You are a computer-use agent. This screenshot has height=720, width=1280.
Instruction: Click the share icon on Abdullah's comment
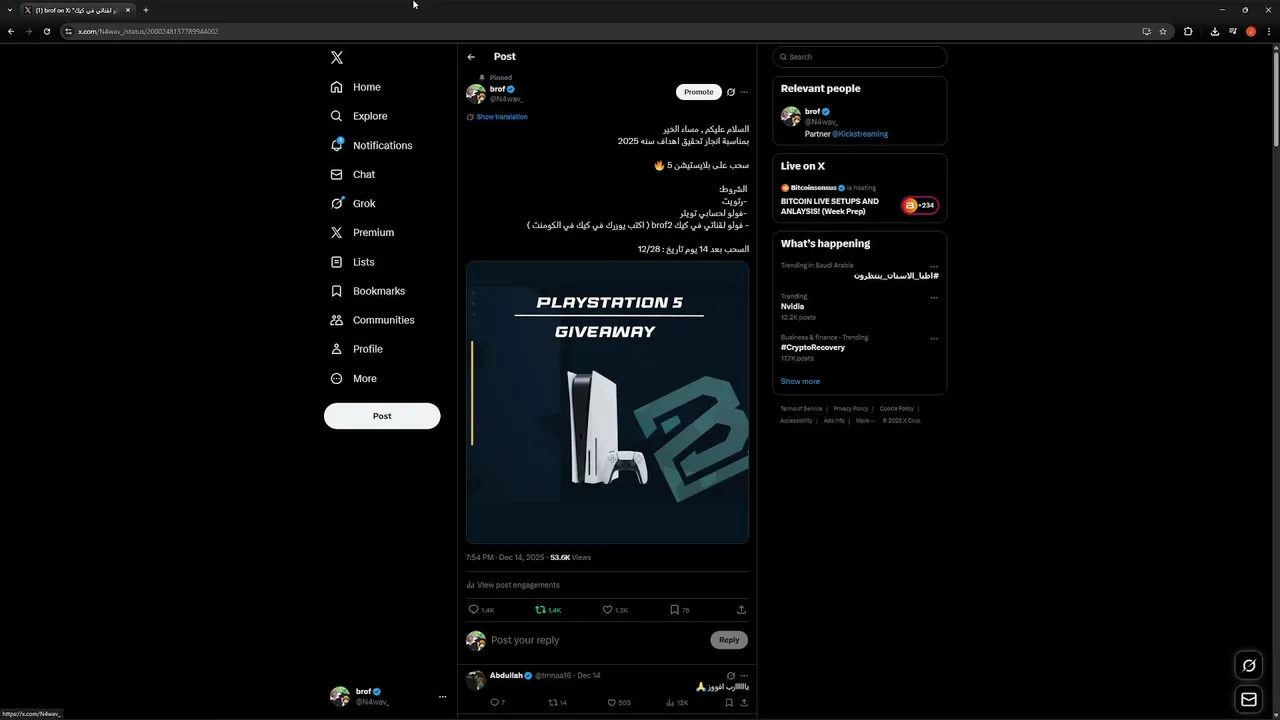click(x=744, y=703)
